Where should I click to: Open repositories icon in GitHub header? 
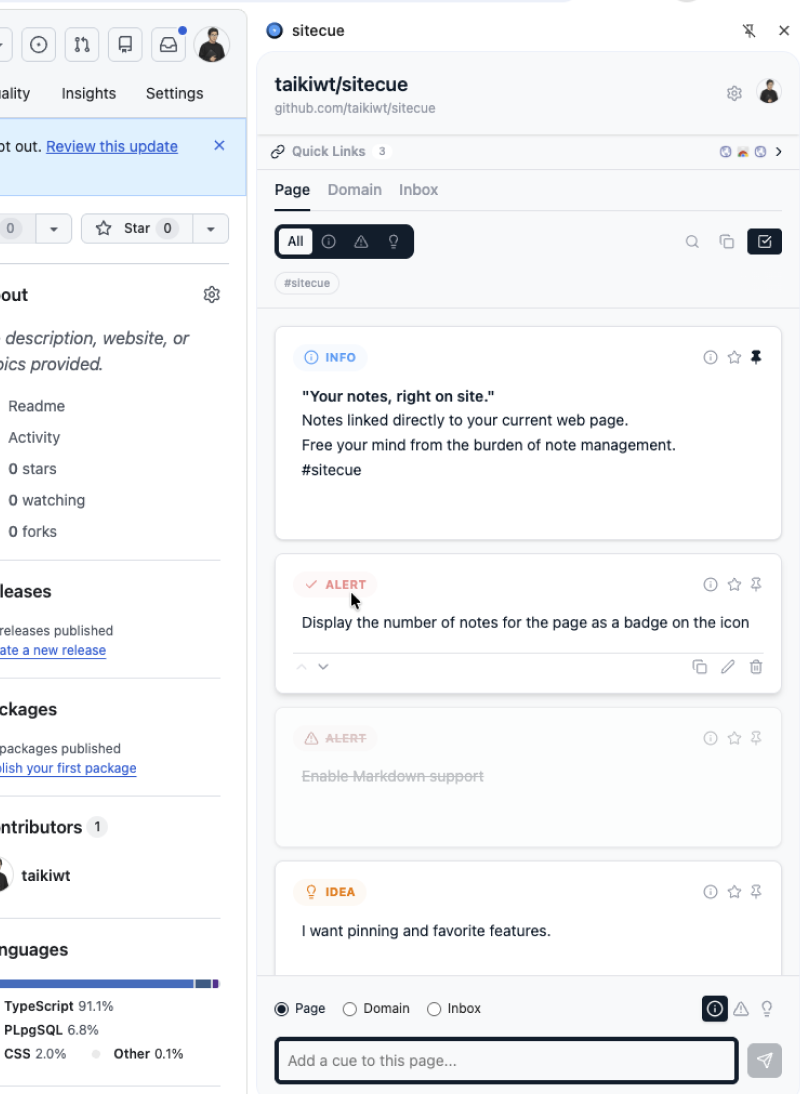(x=126, y=45)
